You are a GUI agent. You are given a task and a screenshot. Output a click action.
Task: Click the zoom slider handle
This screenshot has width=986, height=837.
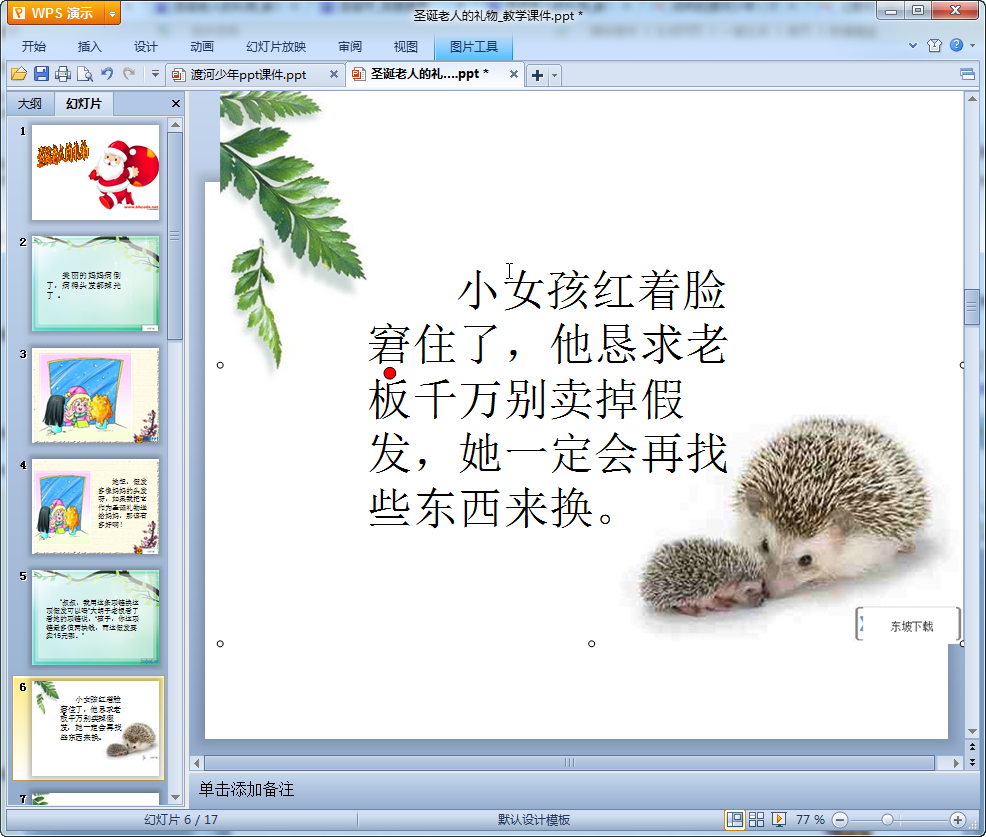point(887,819)
